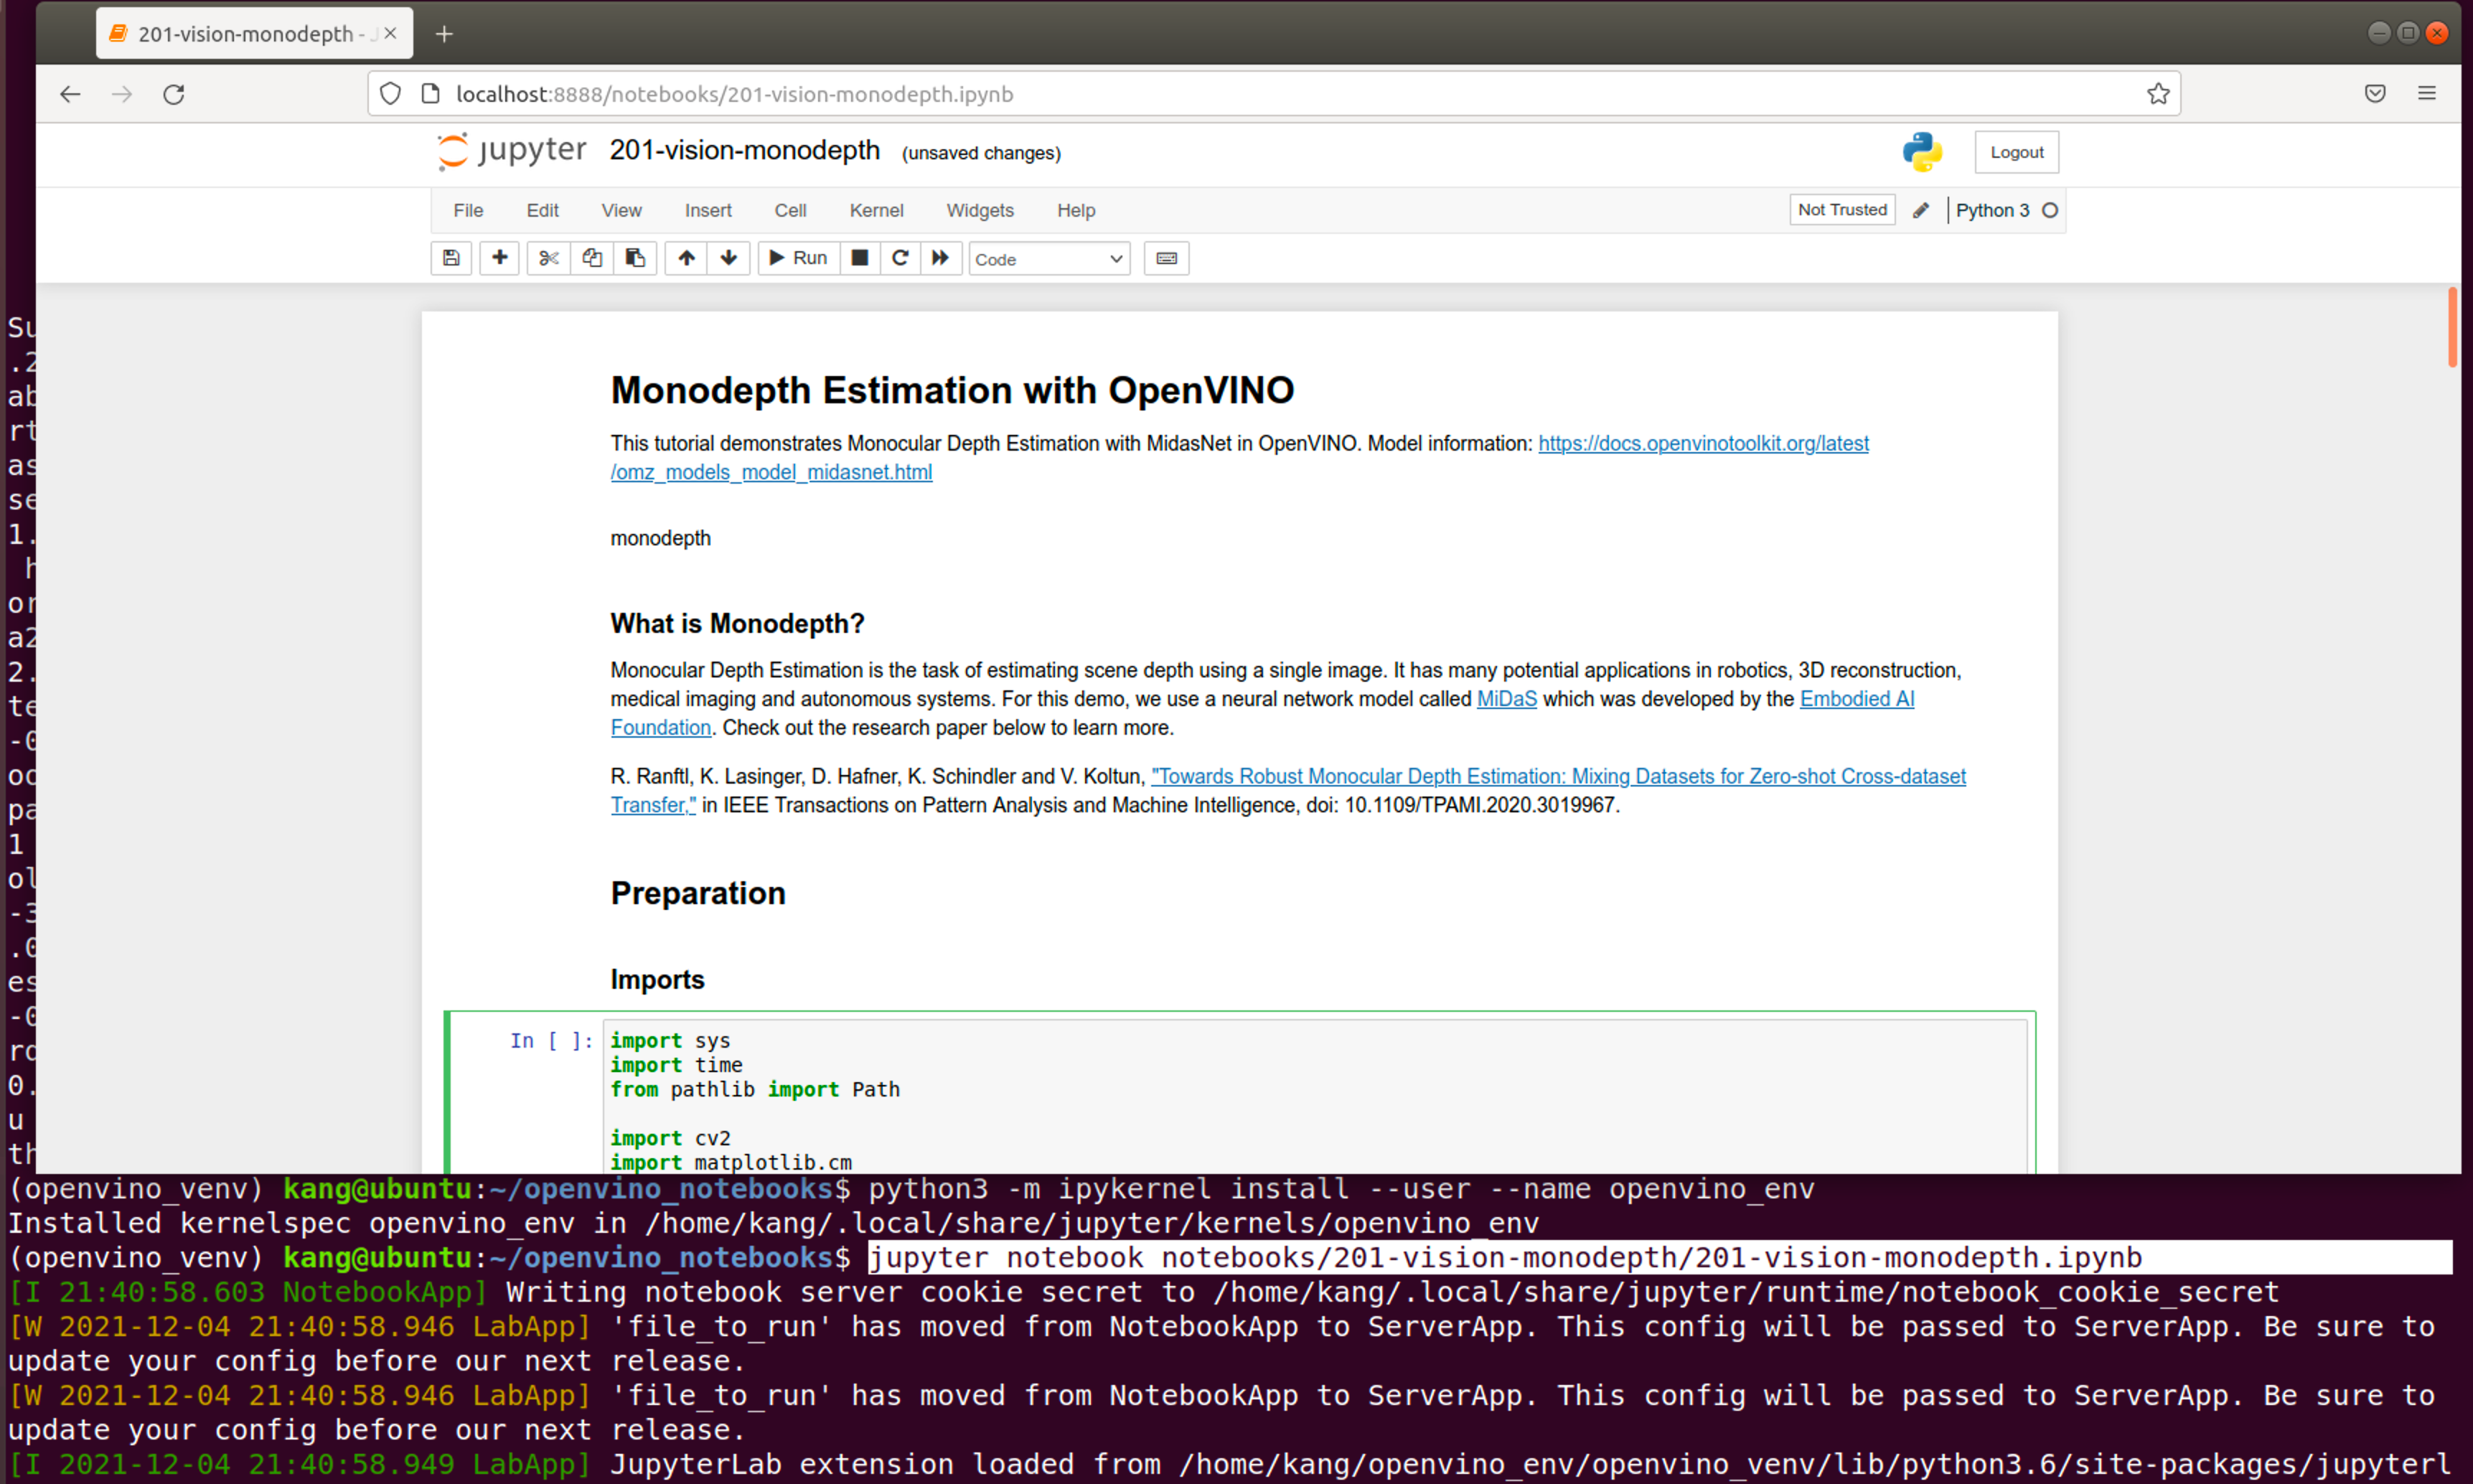Select the 201-vision-monodepth browser tab

pos(254,34)
